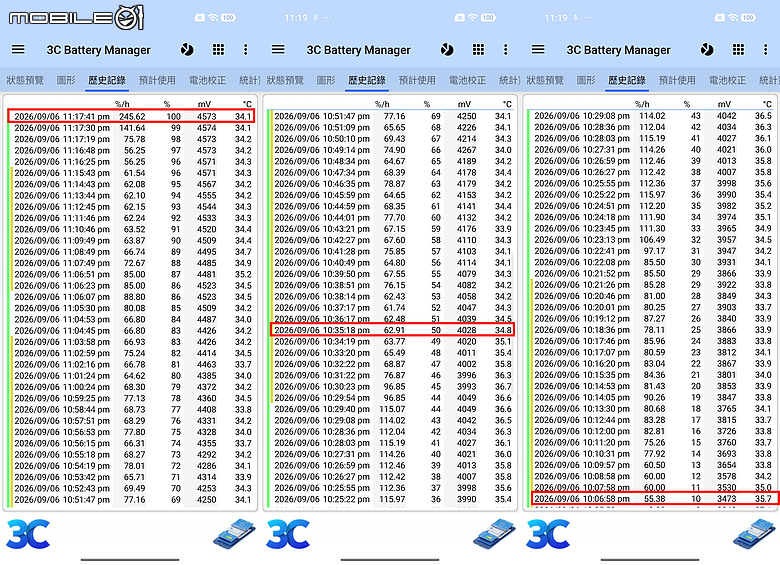
Task: Tap pie chart icon in third screenshot
Action: [707, 50]
